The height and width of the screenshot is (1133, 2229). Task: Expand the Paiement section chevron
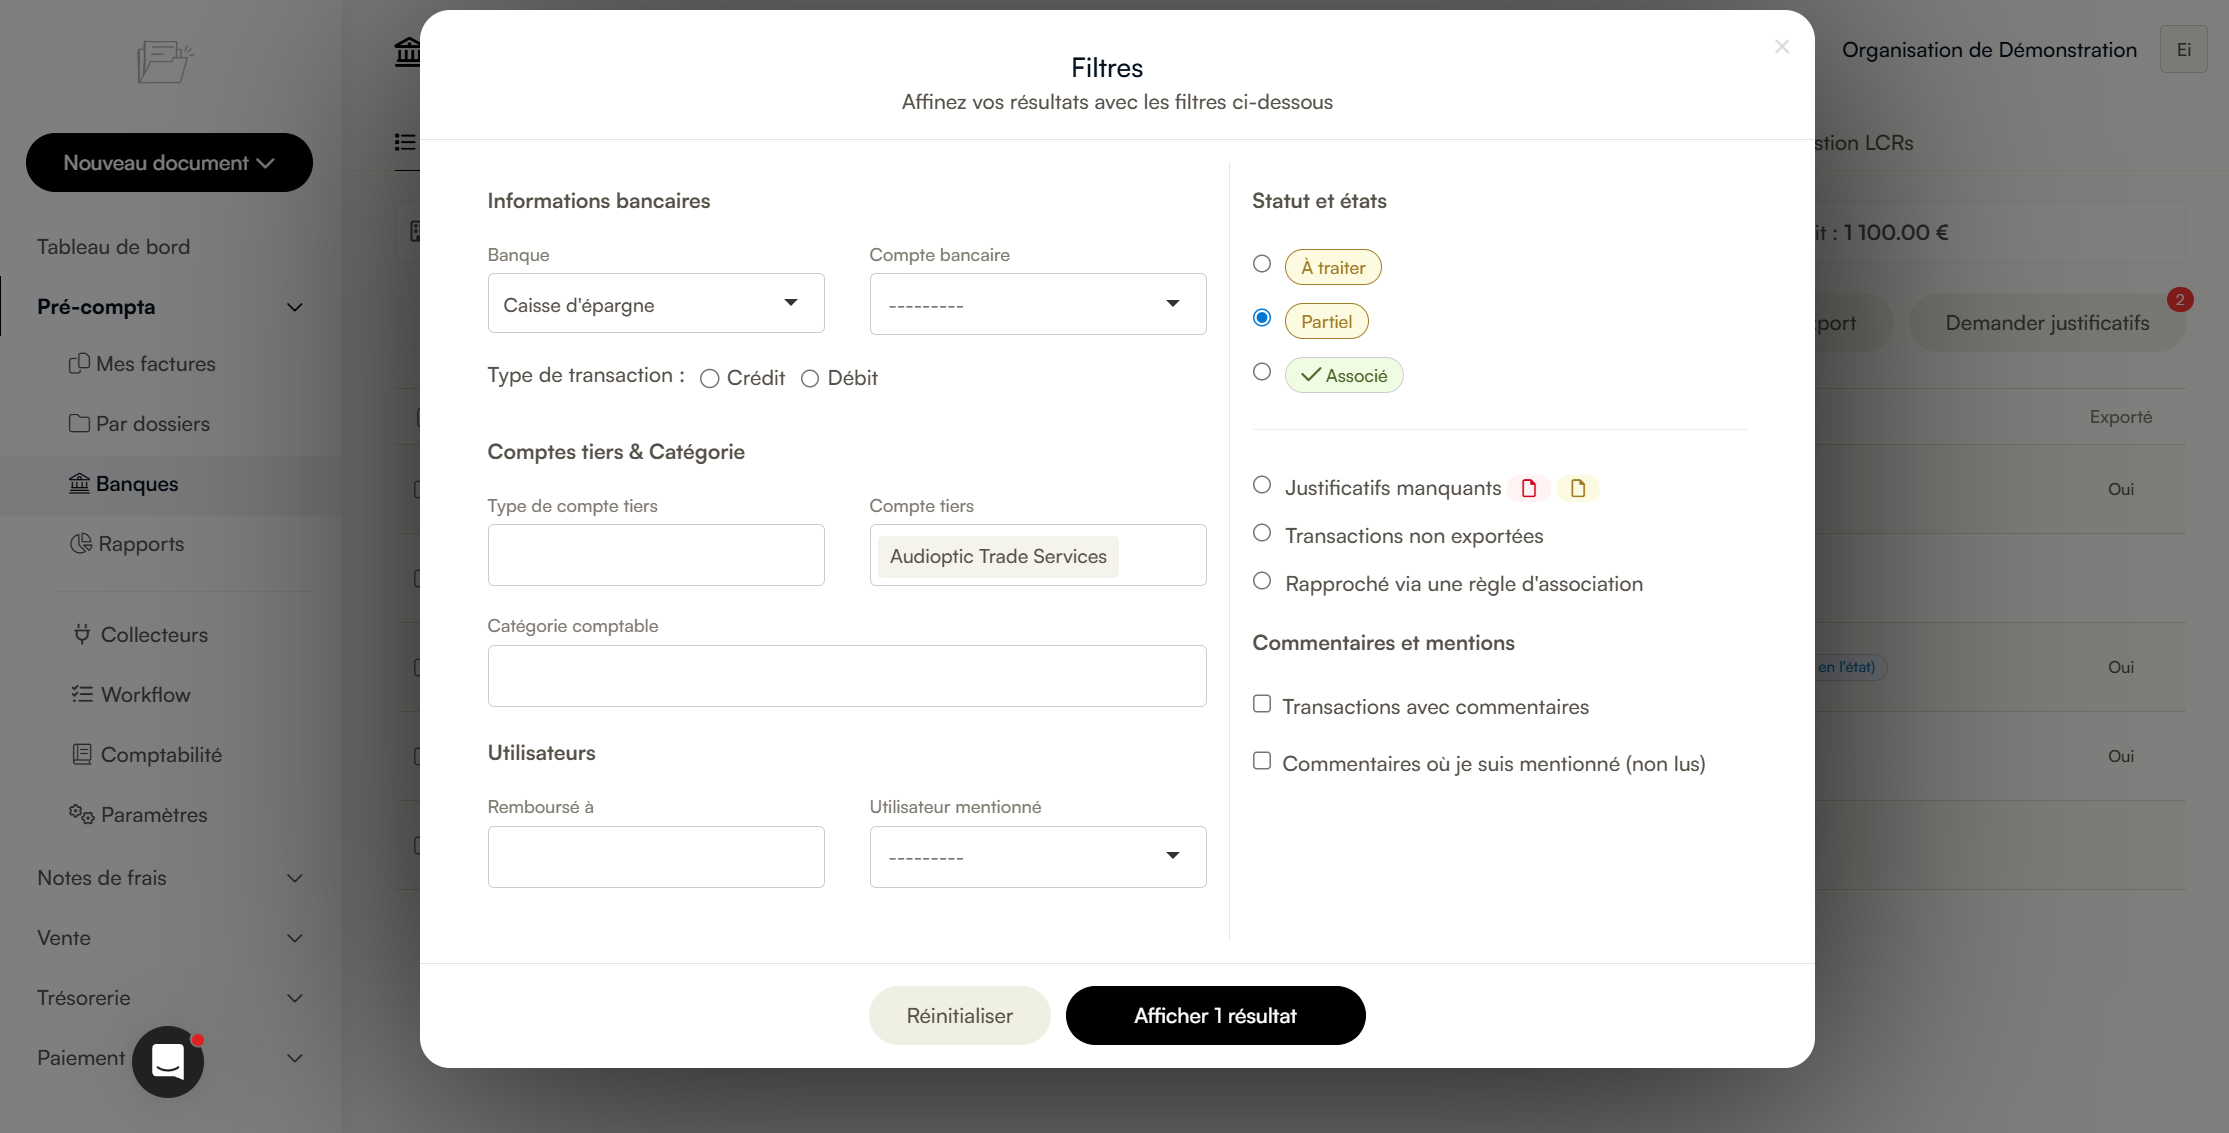[x=295, y=1058]
